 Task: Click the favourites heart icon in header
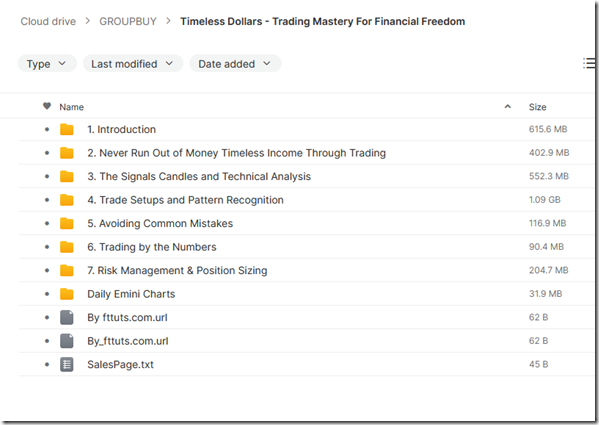47,106
